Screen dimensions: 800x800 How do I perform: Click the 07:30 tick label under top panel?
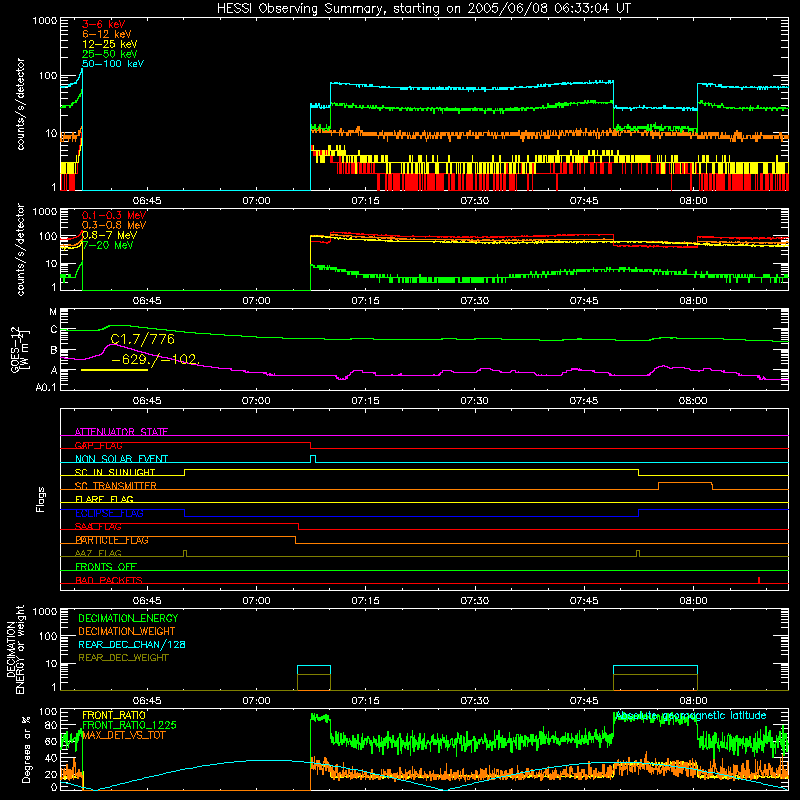(474, 201)
